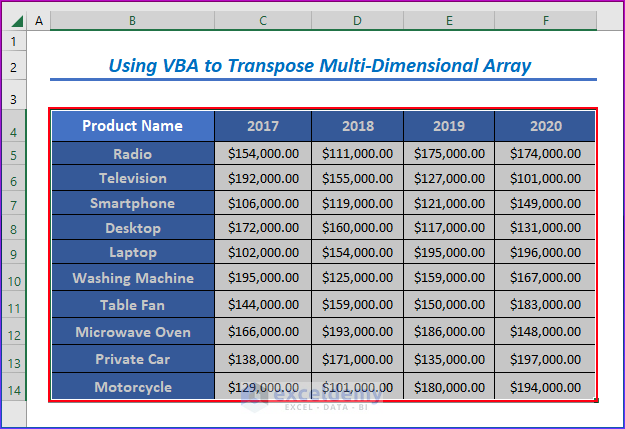The image size is (625, 429).
Task: Click Smartphone's 2017 value $106,000.00
Action: click(x=263, y=203)
